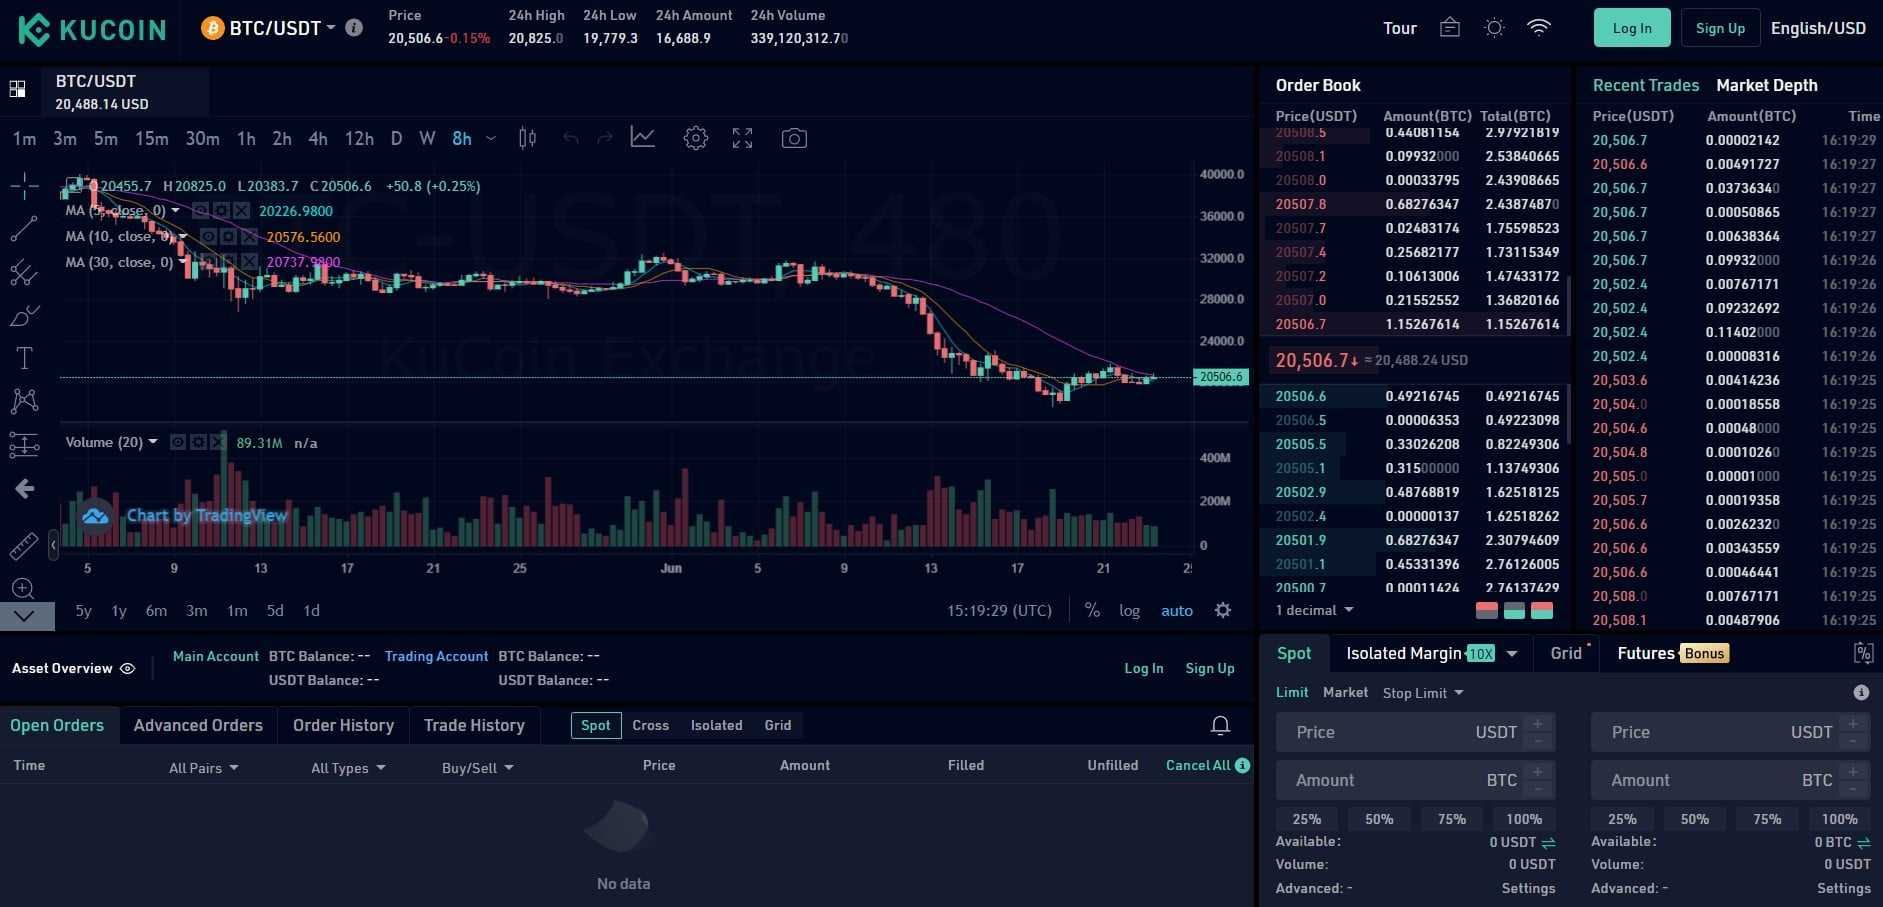This screenshot has width=1883, height=907.
Task: Select the Cross order filter
Action: click(651, 725)
